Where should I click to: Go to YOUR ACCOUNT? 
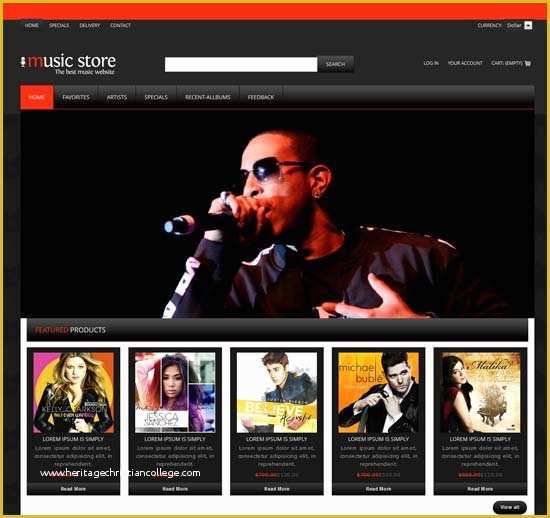tap(465, 63)
